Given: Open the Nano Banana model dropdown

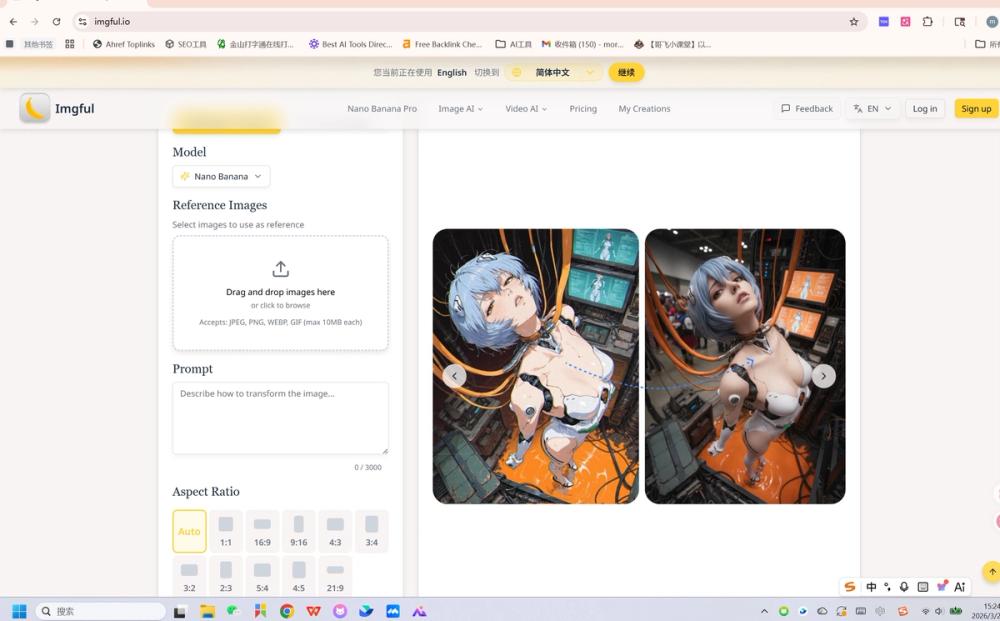Looking at the screenshot, I should tap(221, 176).
